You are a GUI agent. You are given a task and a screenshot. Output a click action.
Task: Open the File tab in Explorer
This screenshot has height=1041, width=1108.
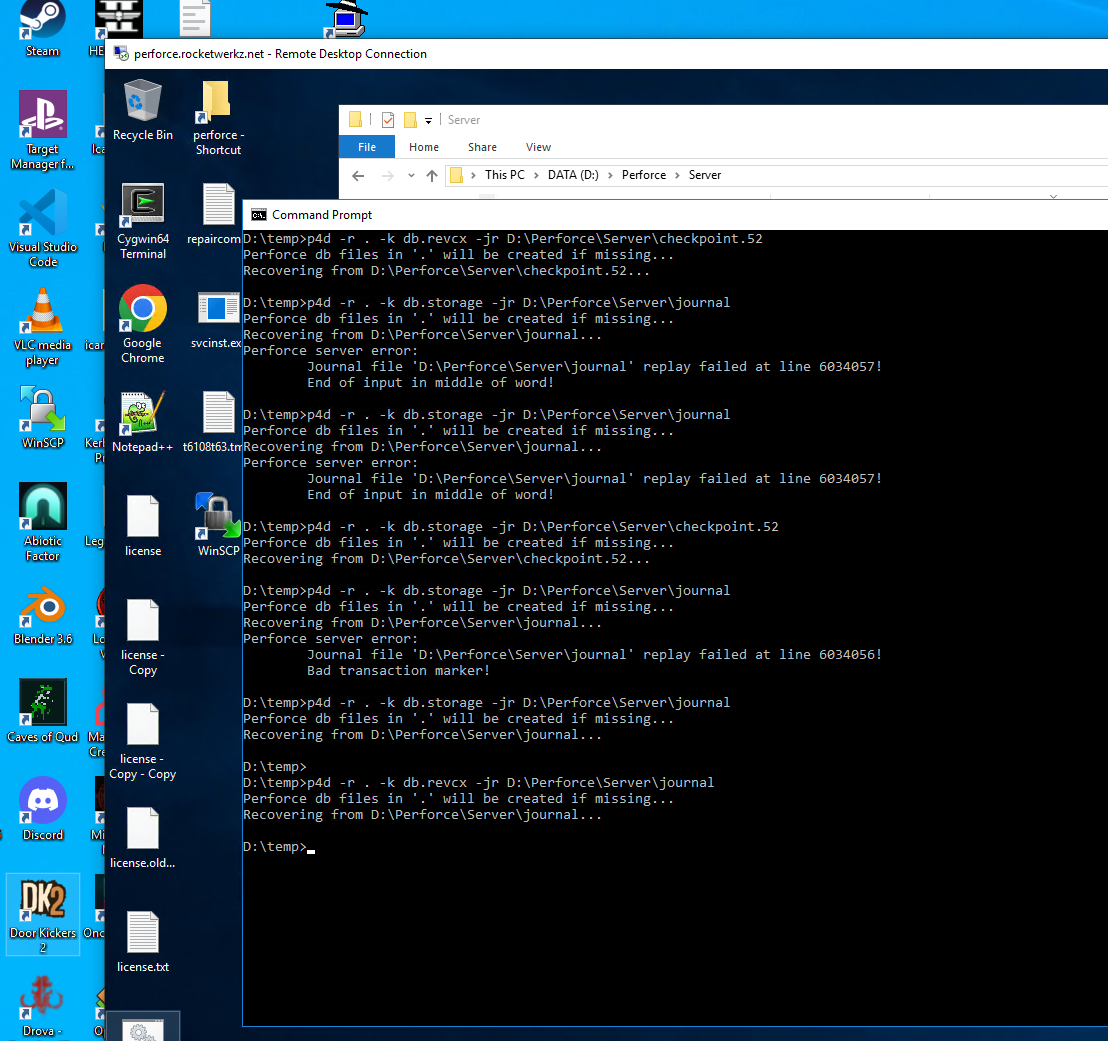click(x=367, y=147)
